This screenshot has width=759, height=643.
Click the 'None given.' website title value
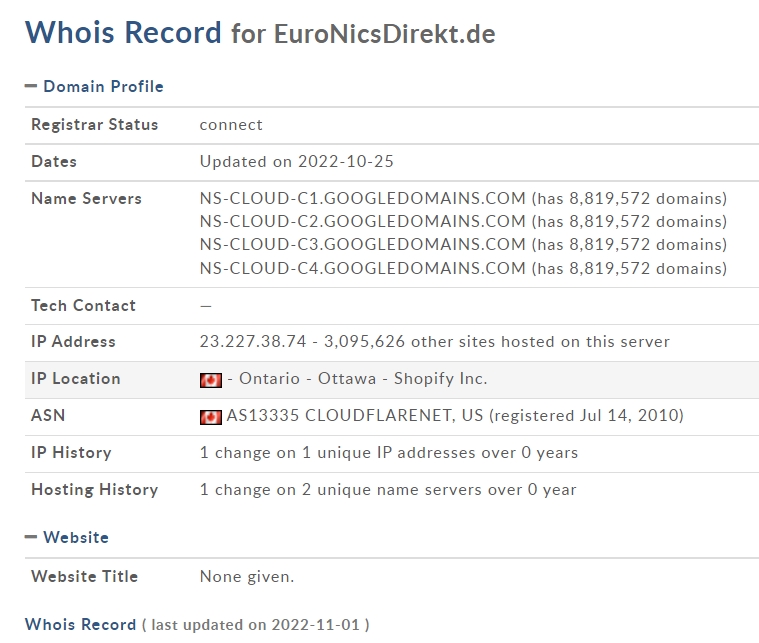(x=247, y=576)
